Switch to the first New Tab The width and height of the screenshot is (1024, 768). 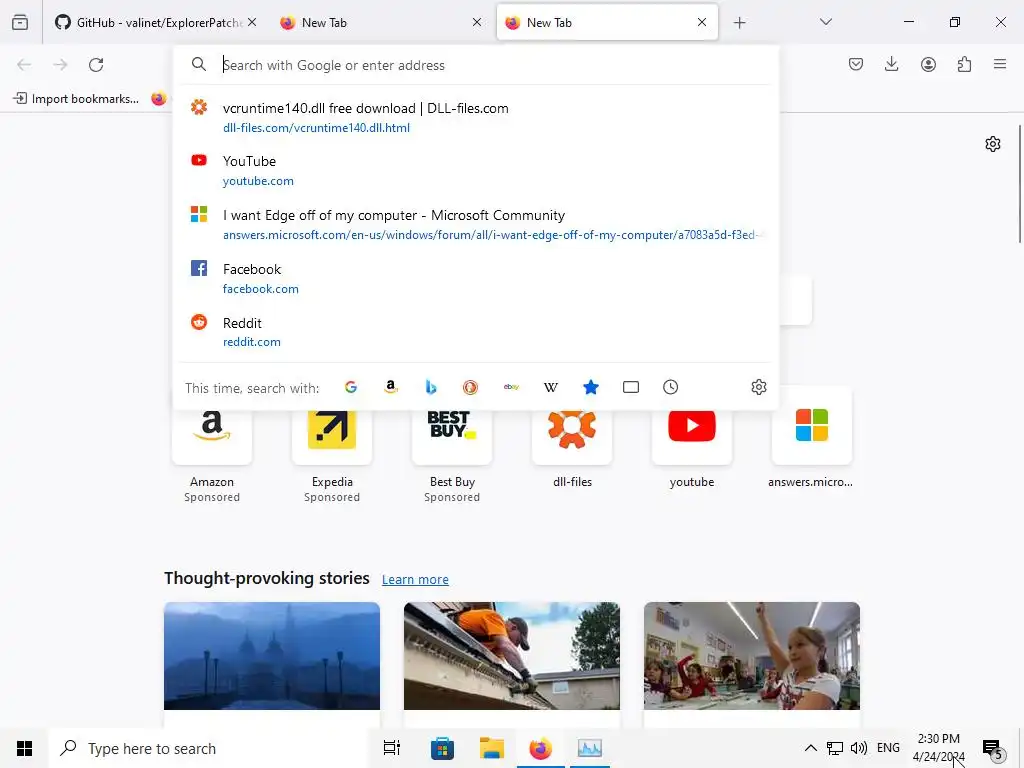tap(381, 23)
